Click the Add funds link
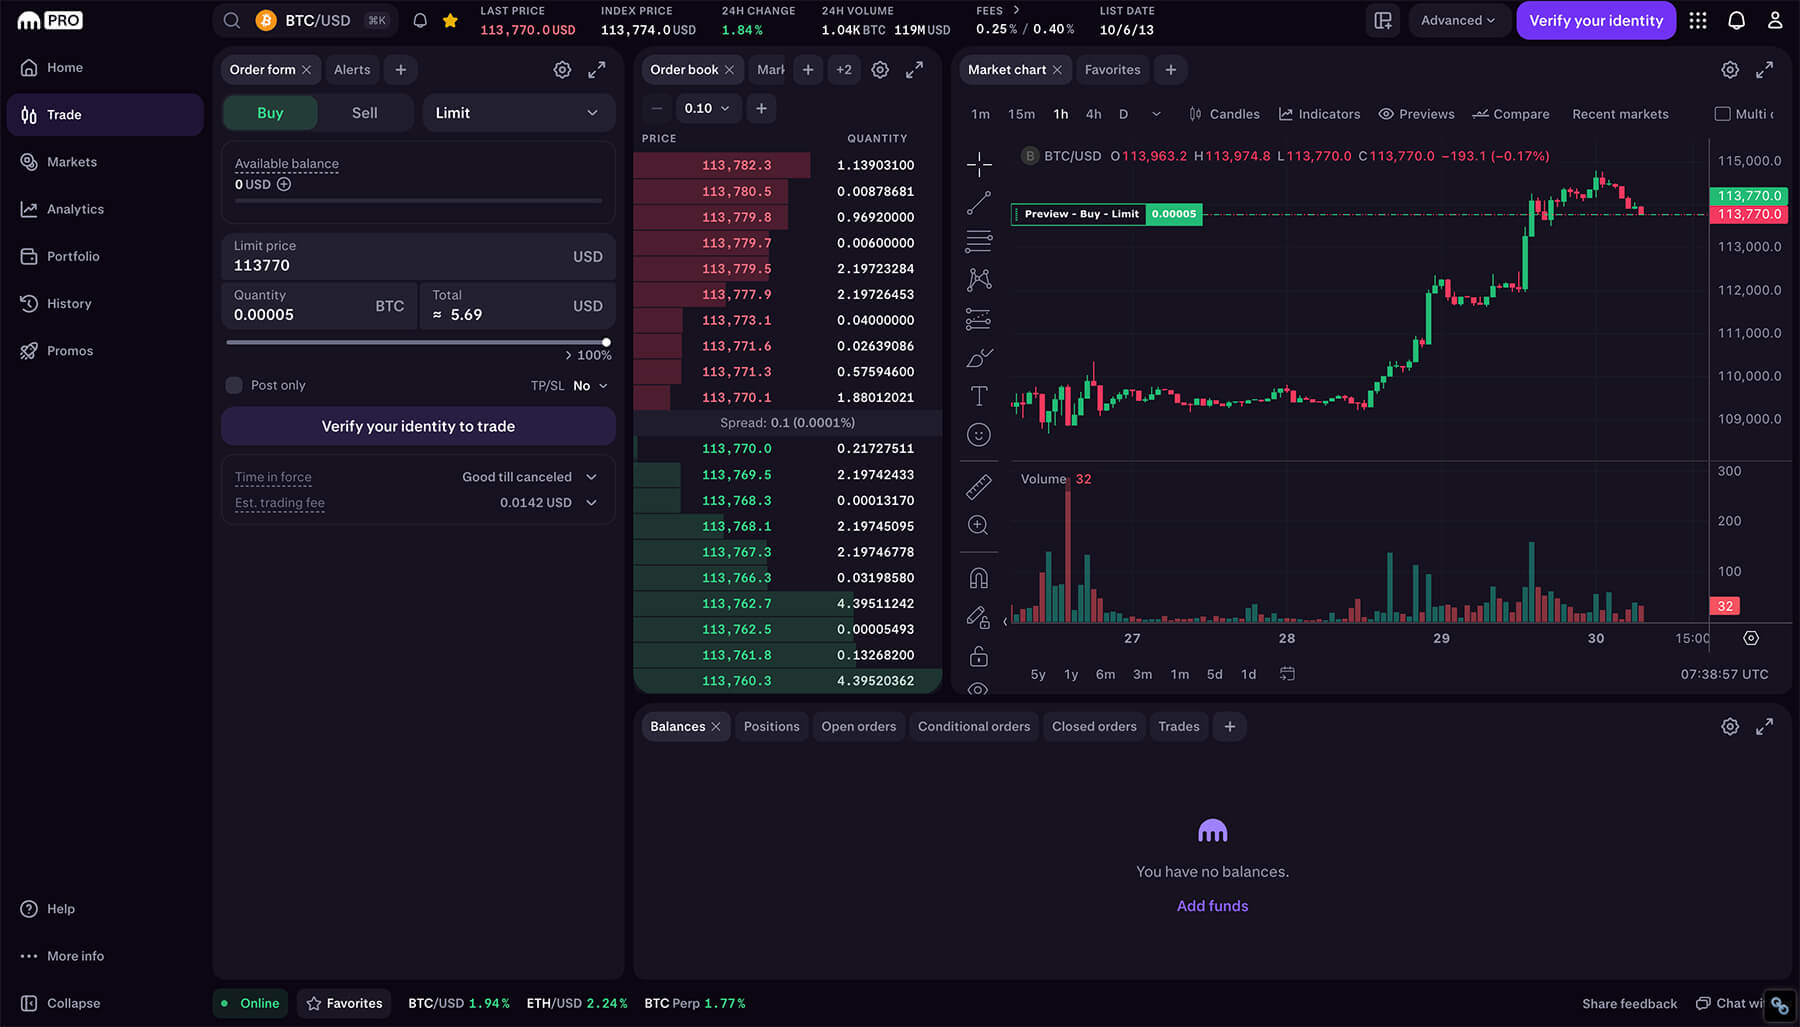This screenshot has width=1800, height=1027. point(1212,906)
